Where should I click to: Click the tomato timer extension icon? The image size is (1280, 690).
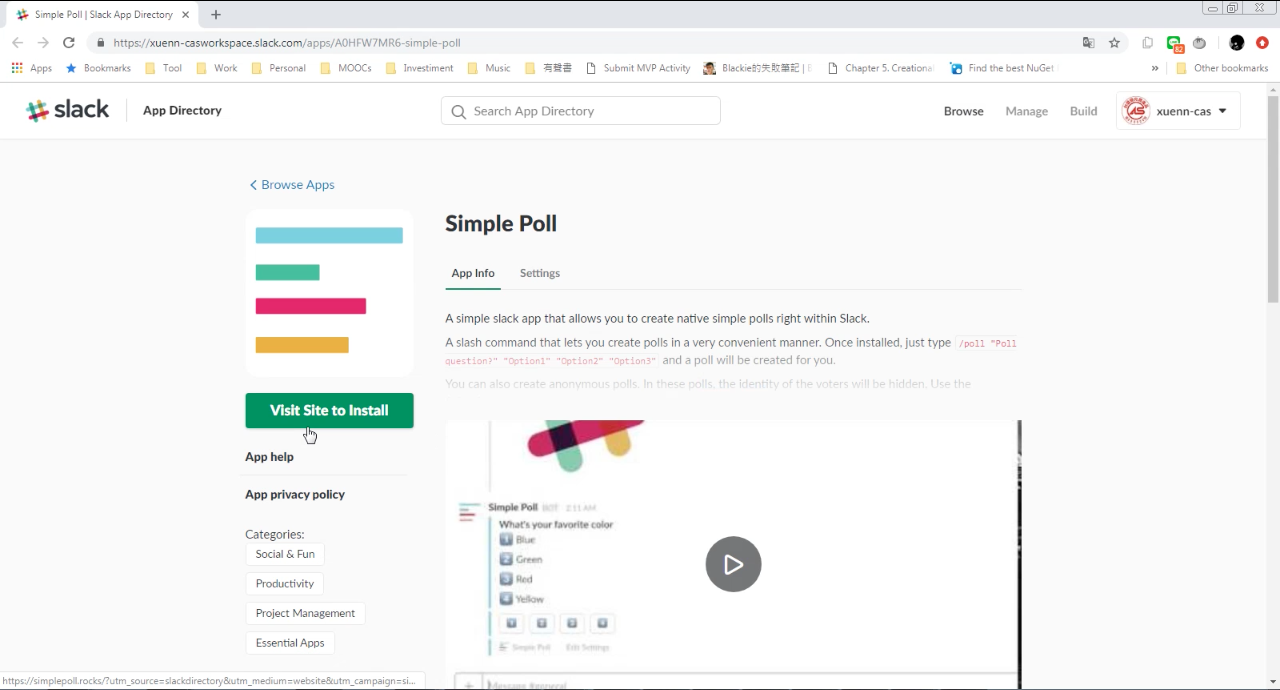[x=1199, y=43]
